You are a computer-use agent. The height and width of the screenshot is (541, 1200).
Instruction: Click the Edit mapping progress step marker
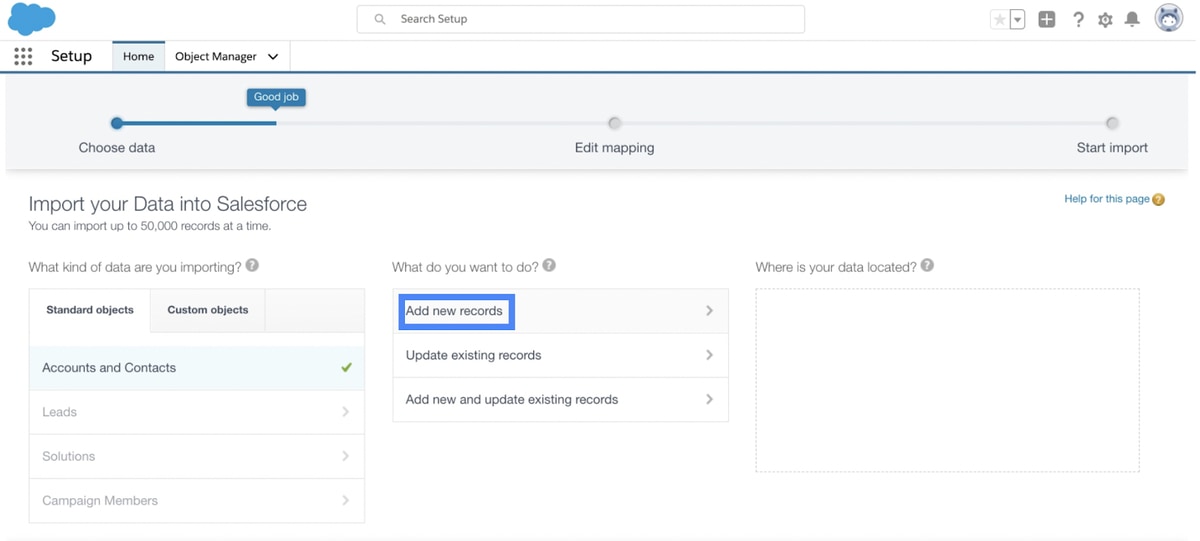pyautogui.click(x=614, y=123)
